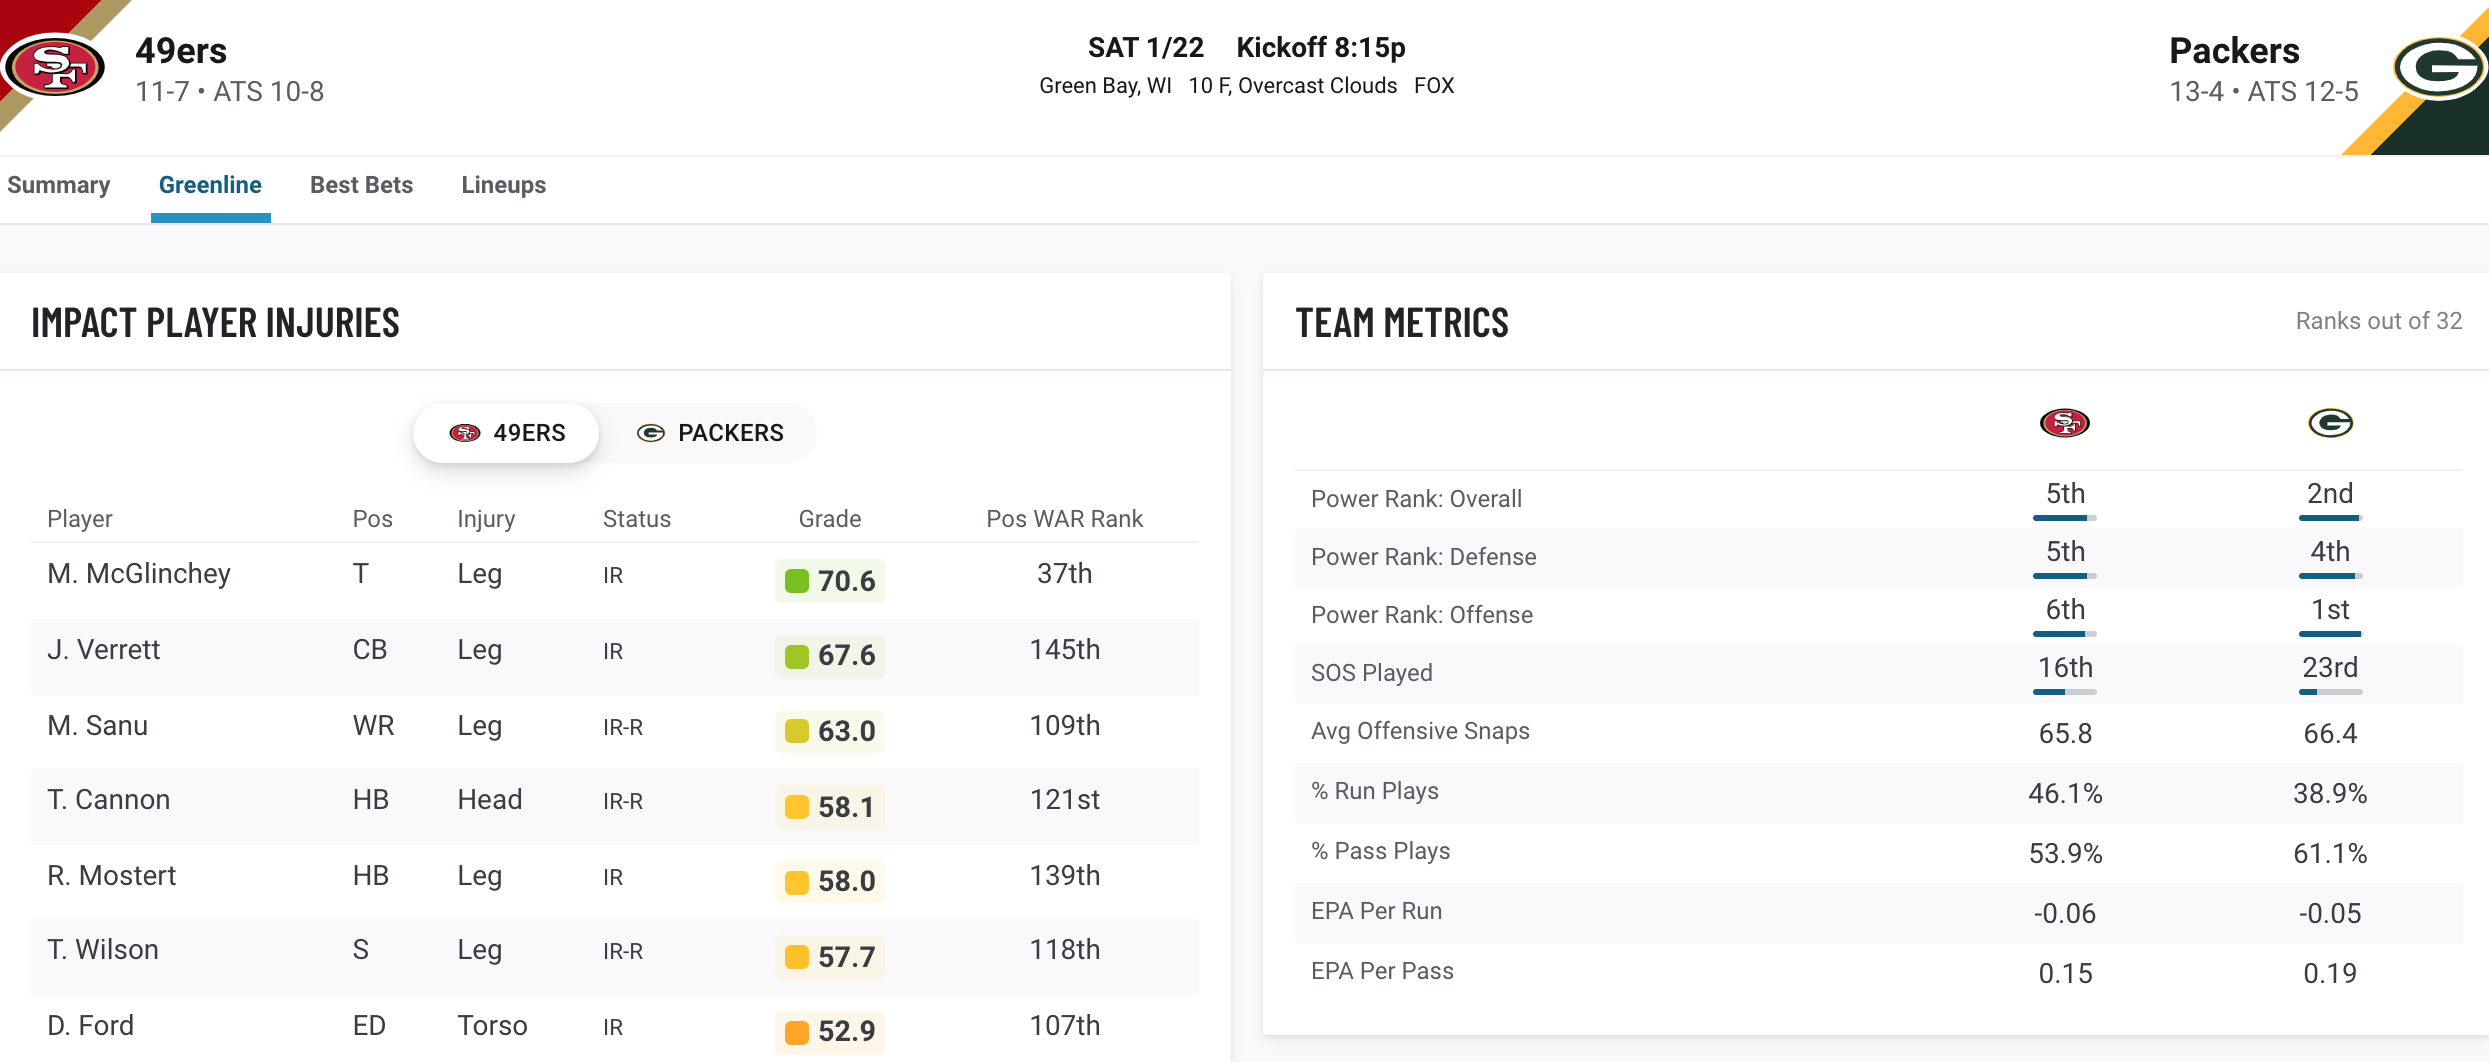The image size is (2489, 1062).
Task: Click Packers logo in Team Metrics column
Action: pyautogui.click(x=2330, y=423)
